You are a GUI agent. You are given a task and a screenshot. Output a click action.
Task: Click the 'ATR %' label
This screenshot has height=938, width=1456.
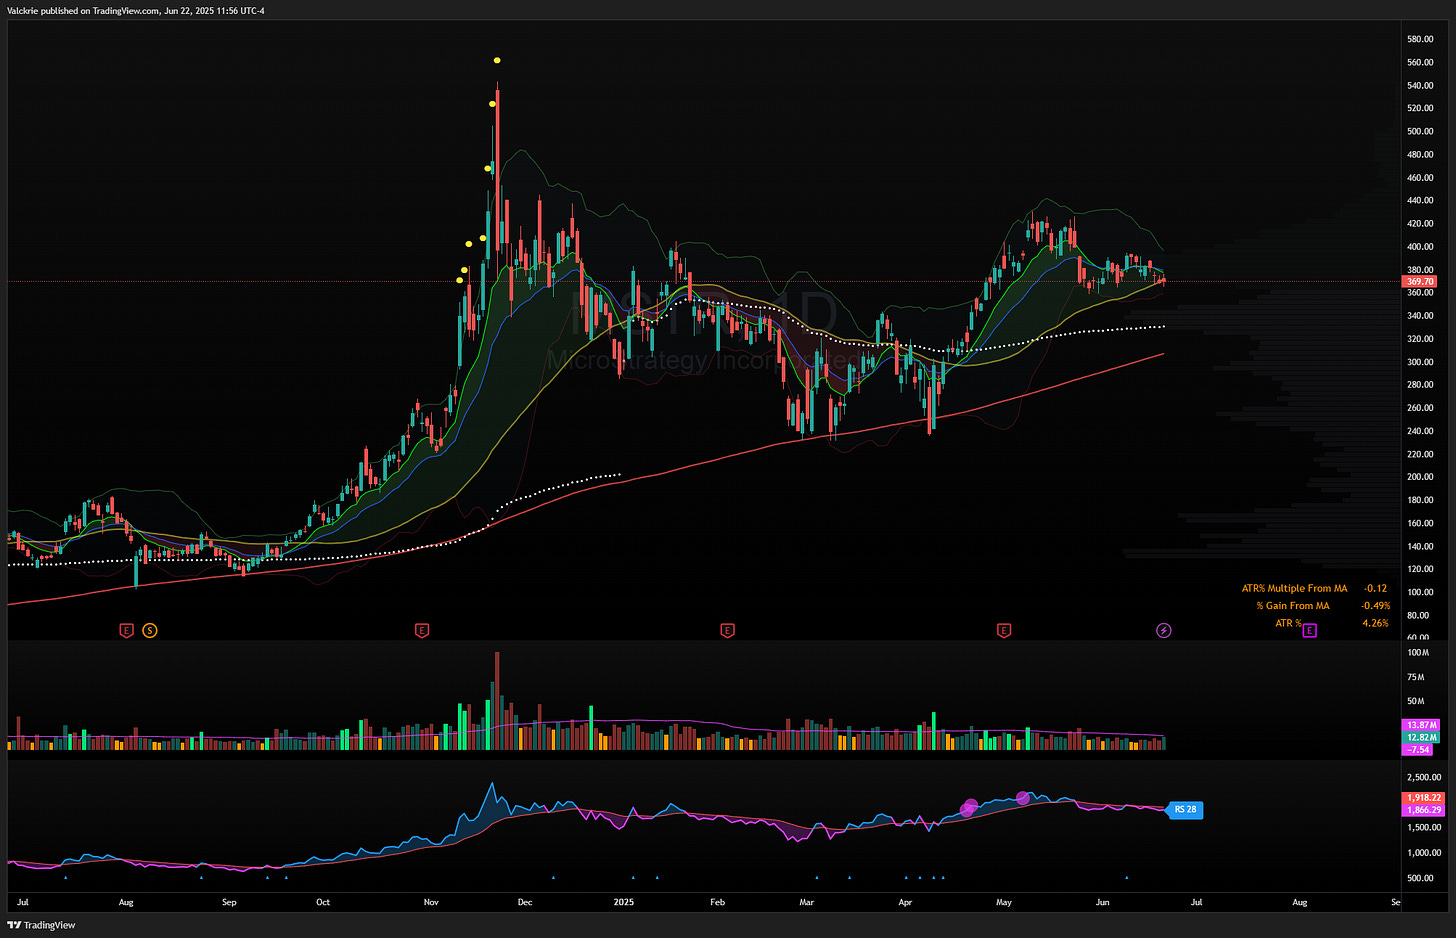1288,623
